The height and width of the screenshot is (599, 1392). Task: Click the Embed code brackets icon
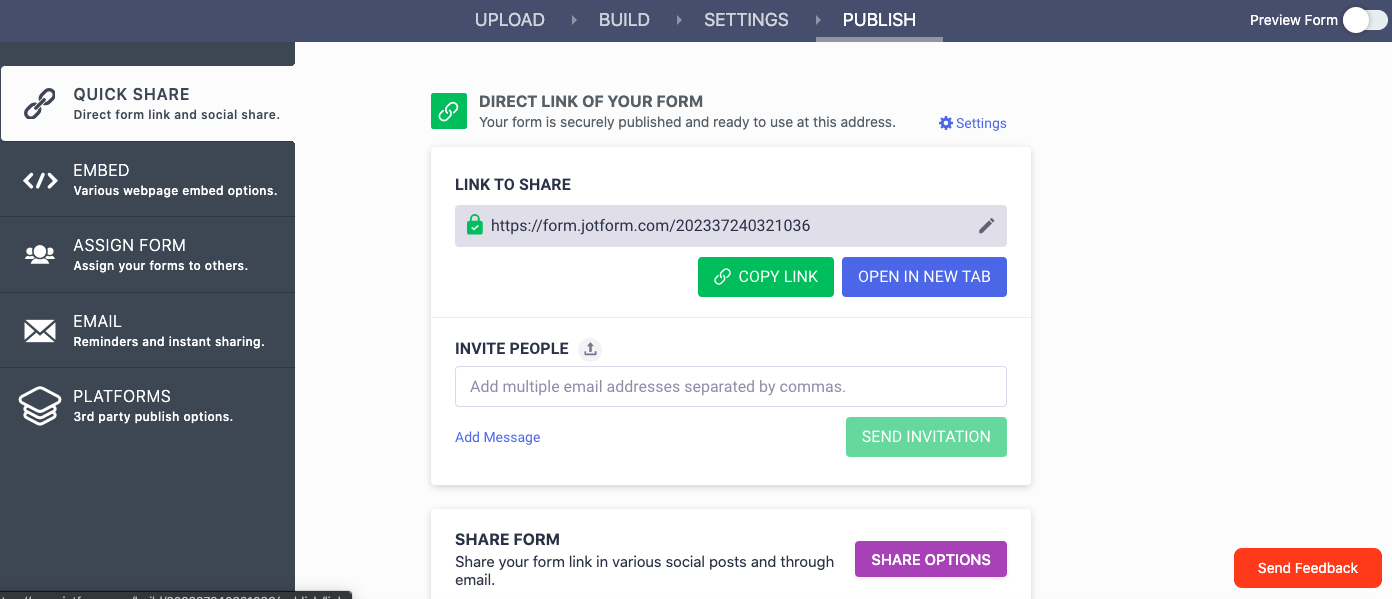40,180
